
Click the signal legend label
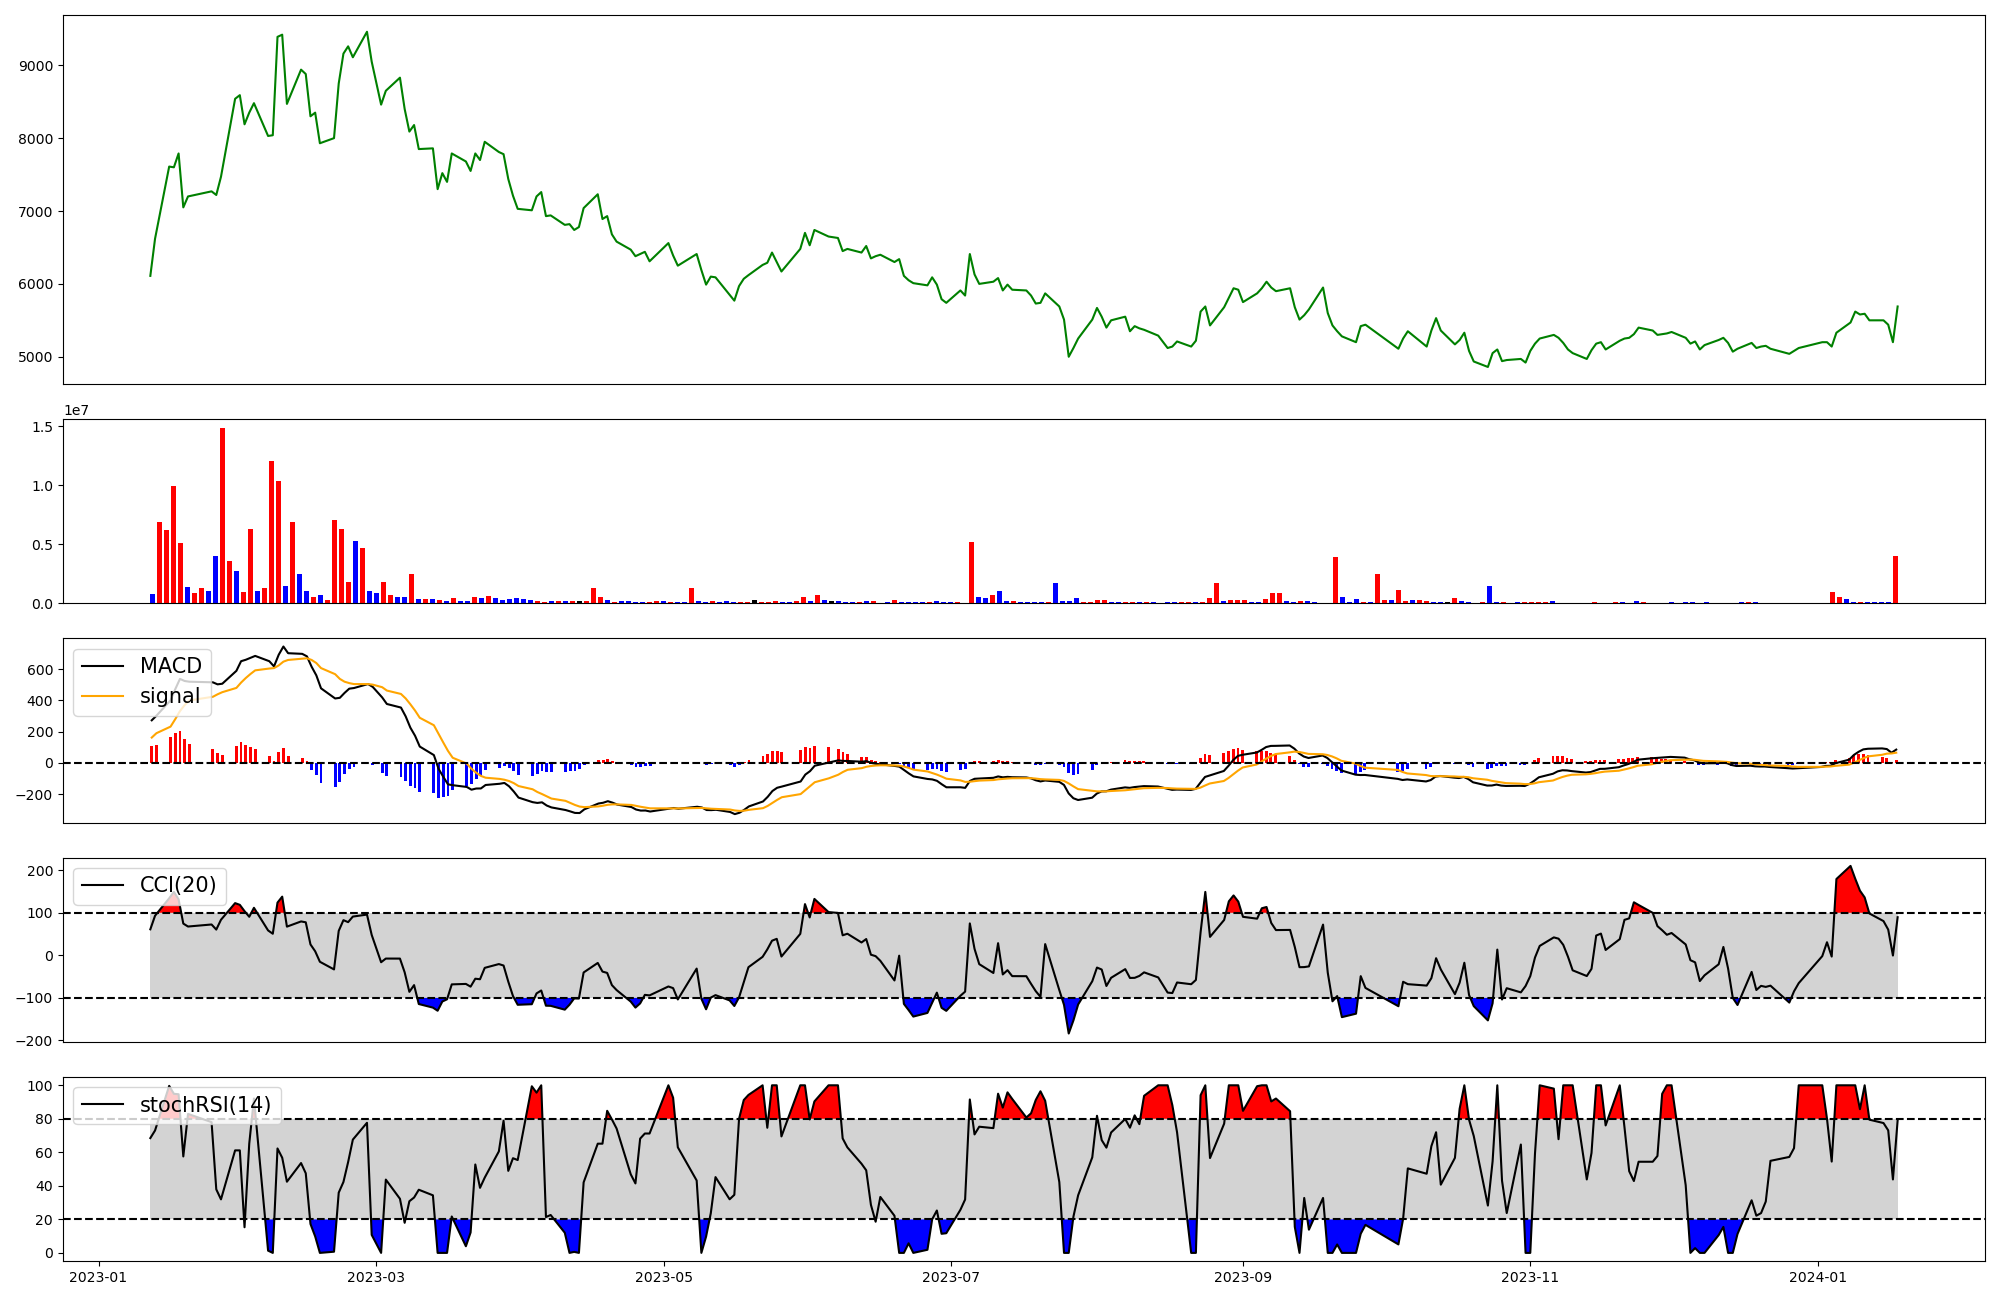170,696
